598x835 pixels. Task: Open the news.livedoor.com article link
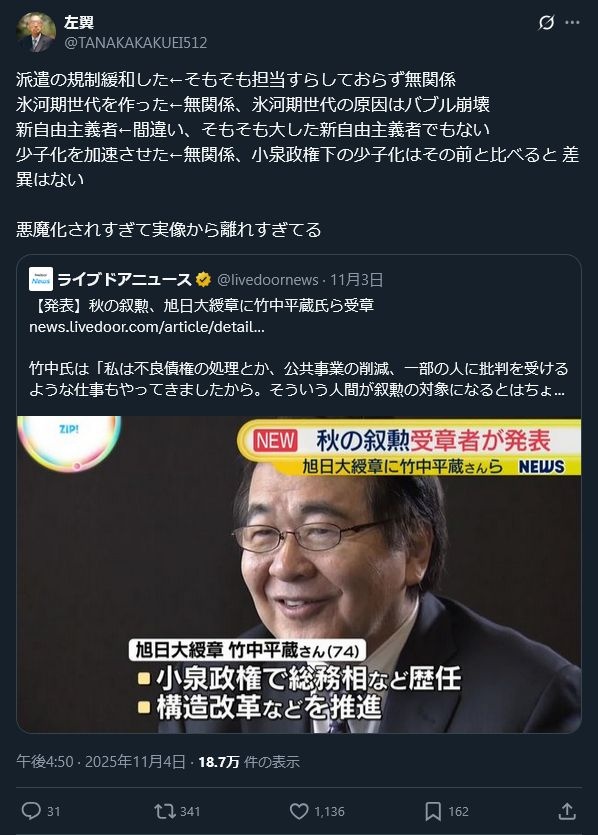(x=146, y=327)
